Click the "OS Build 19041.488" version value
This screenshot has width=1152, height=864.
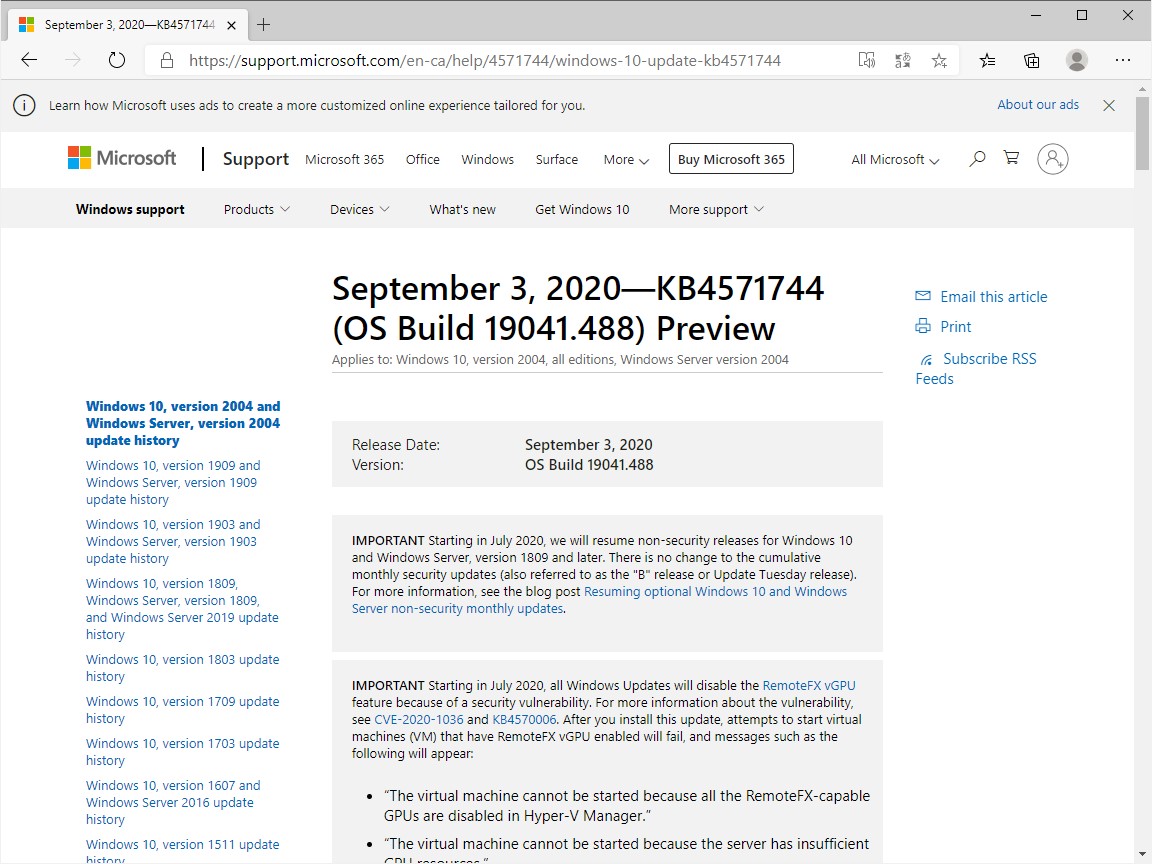588,465
